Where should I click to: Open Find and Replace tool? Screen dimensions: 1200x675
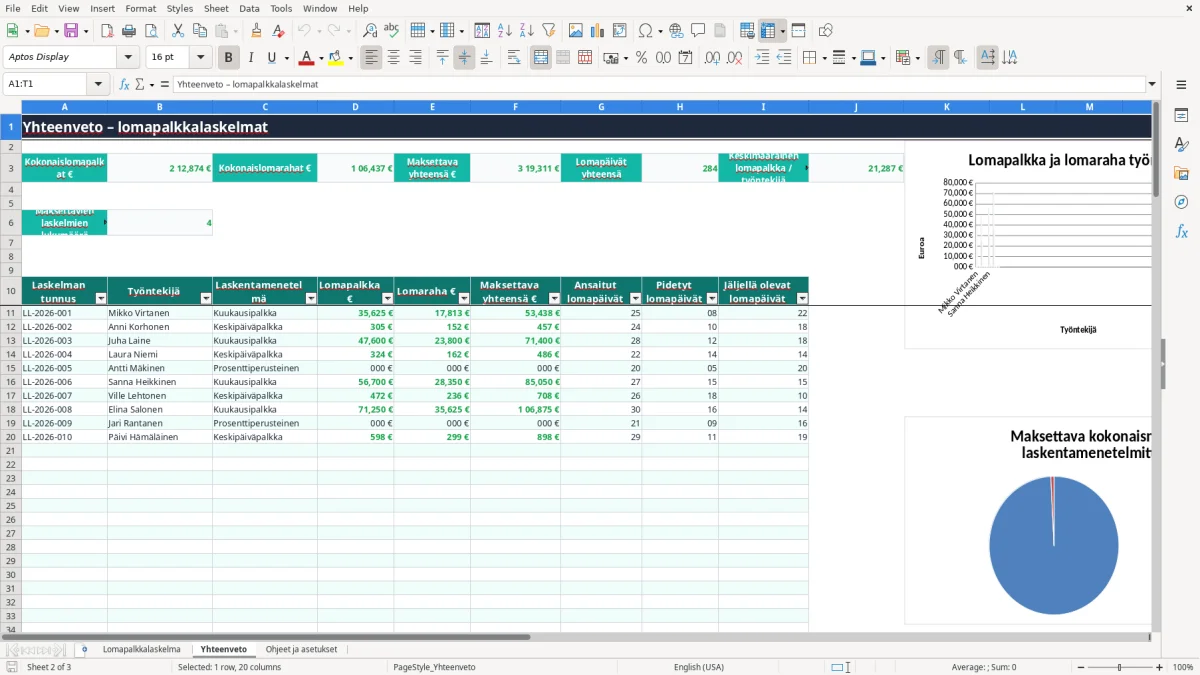click(369, 31)
